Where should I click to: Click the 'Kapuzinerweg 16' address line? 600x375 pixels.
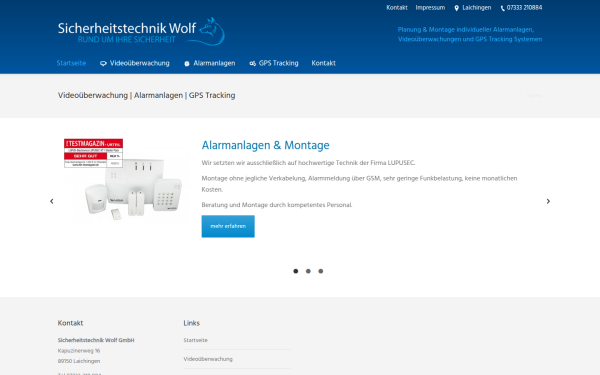pyautogui.click(x=79, y=351)
